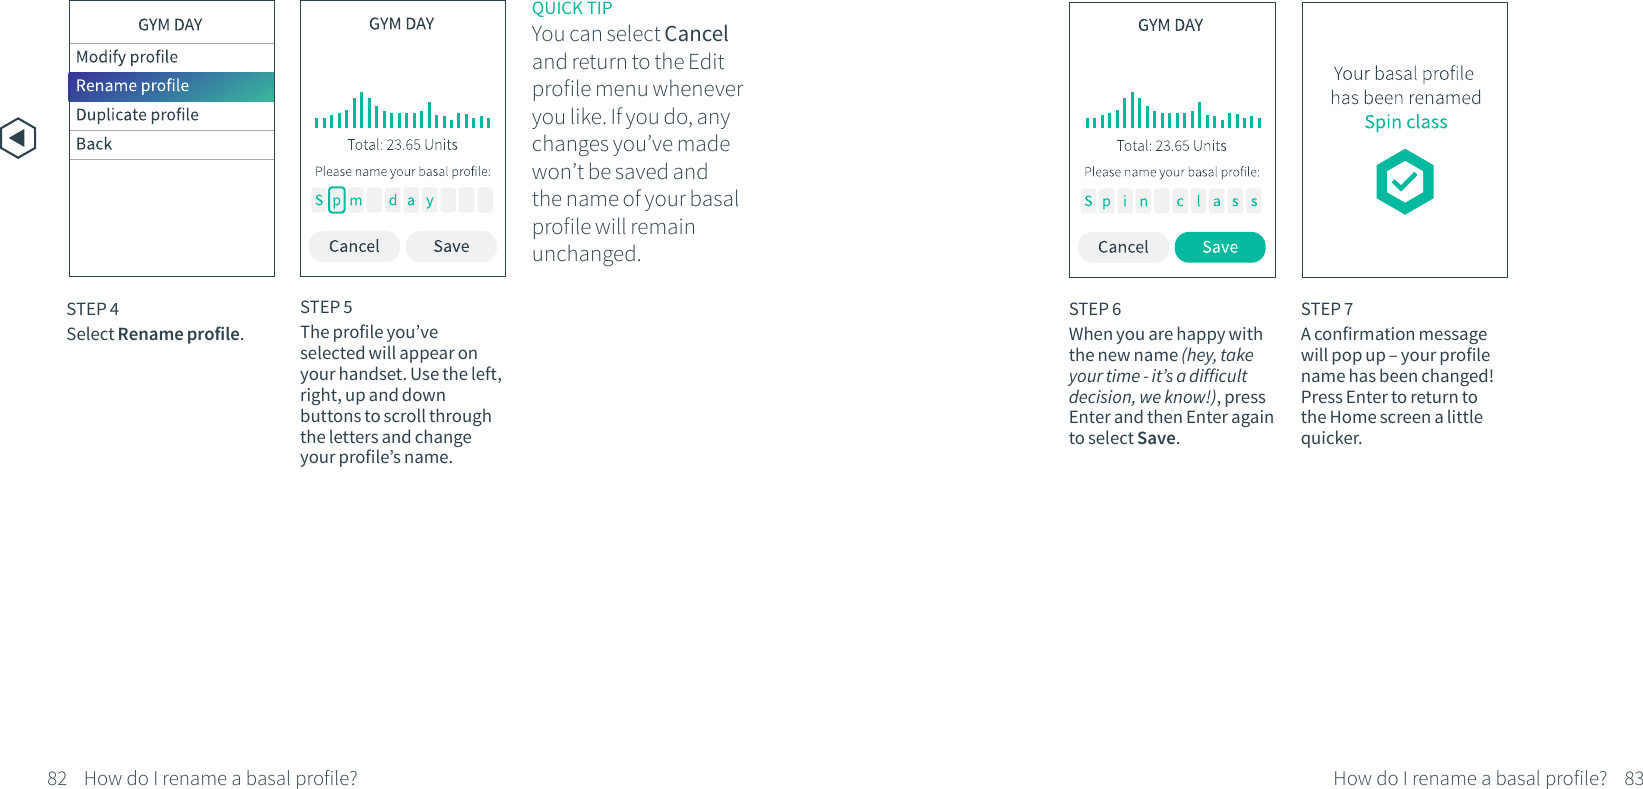1643x789 pixels.
Task: Select Duplicate profile from the menu
Action: point(171,115)
